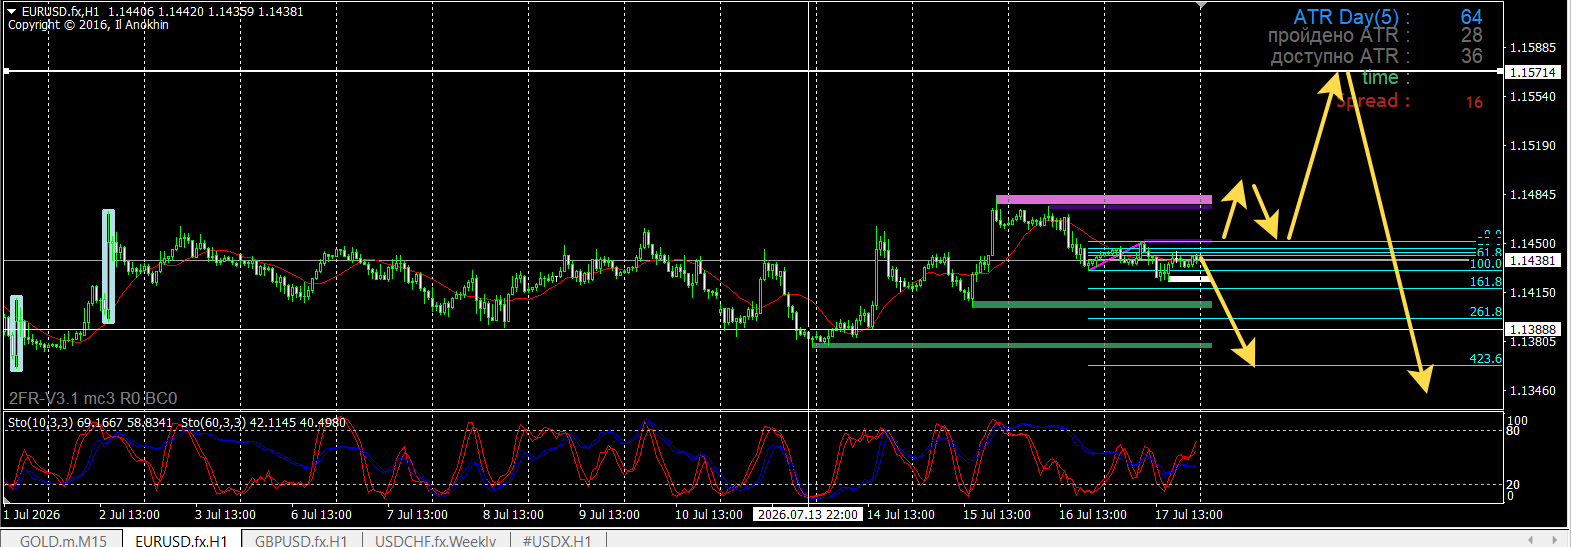Click the crosshair date label 2026.07.13 22:00

pos(807,514)
